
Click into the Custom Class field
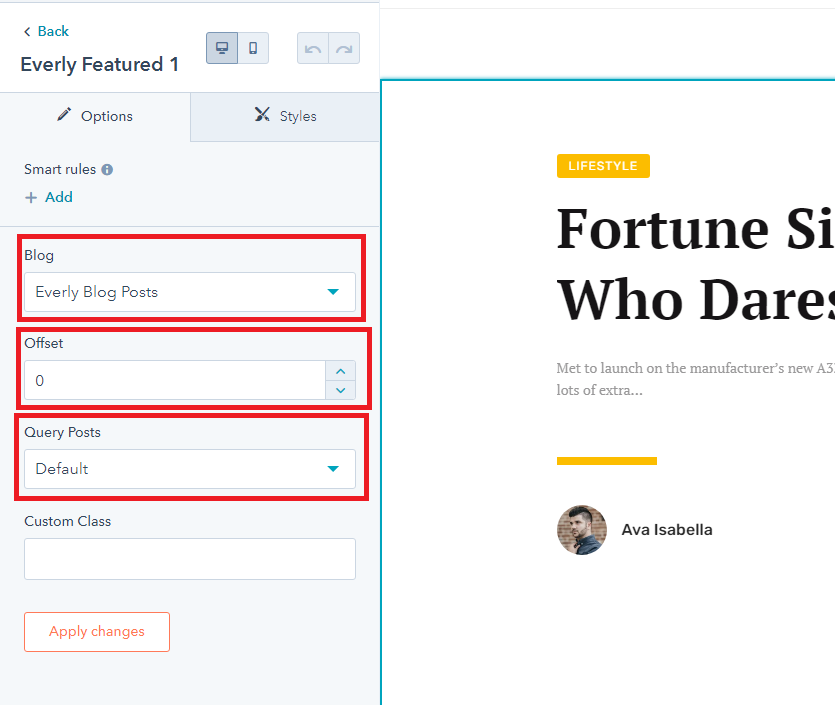tap(190, 559)
